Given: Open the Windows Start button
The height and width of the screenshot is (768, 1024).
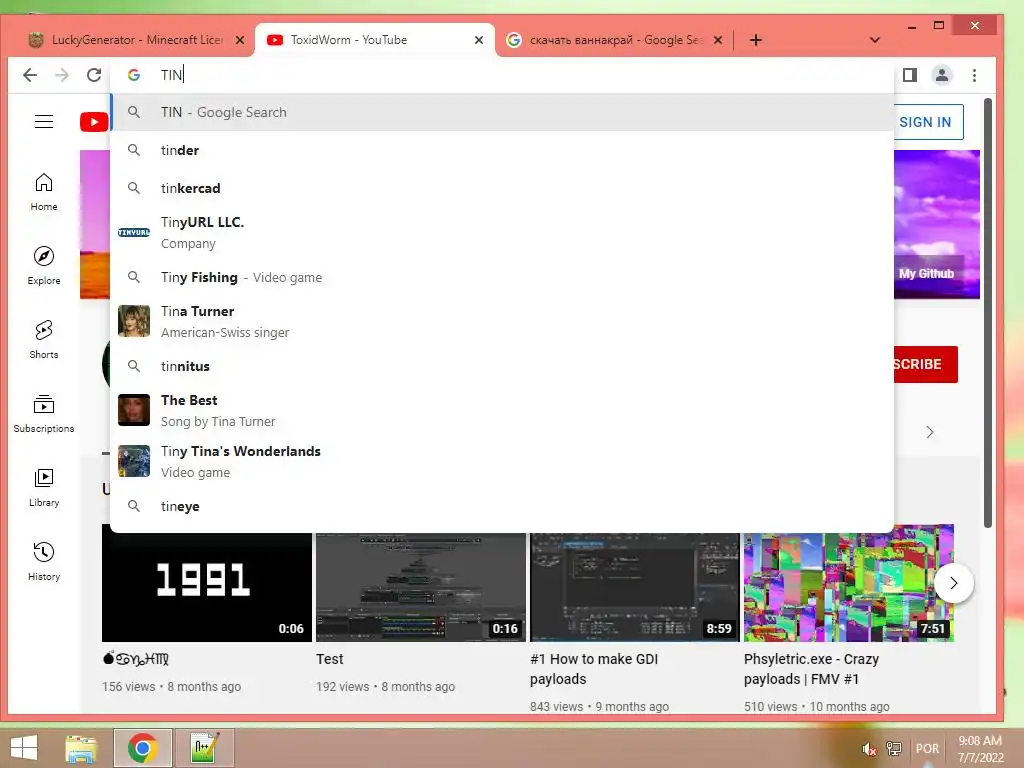Looking at the screenshot, I should pyautogui.click(x=24, y=748).
